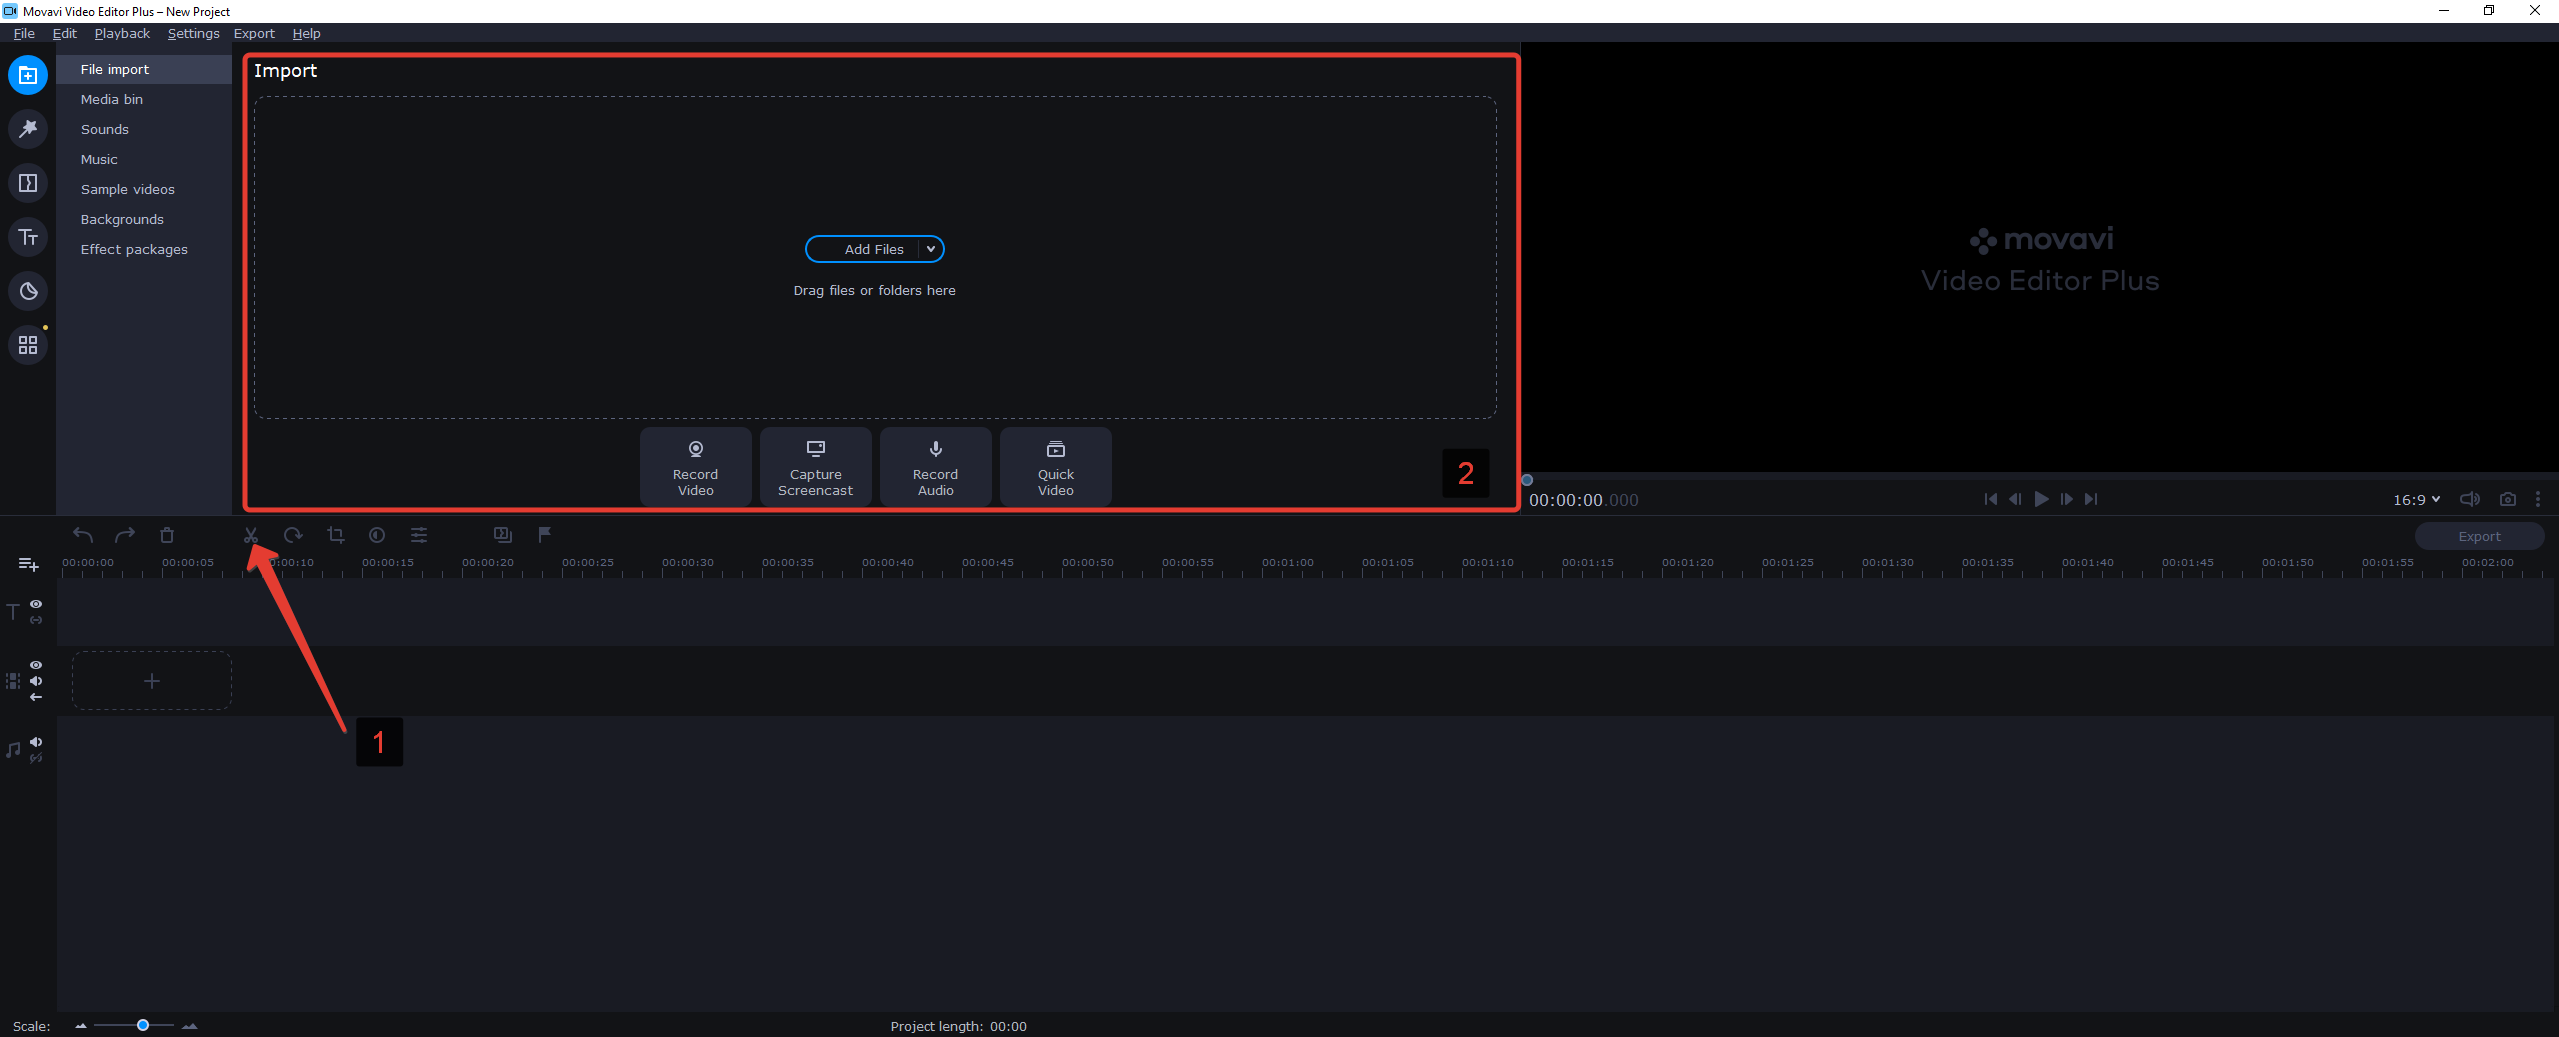2559x1037 pixels.
Task: Open the Titles tab in sidebar
Action: 28,237
